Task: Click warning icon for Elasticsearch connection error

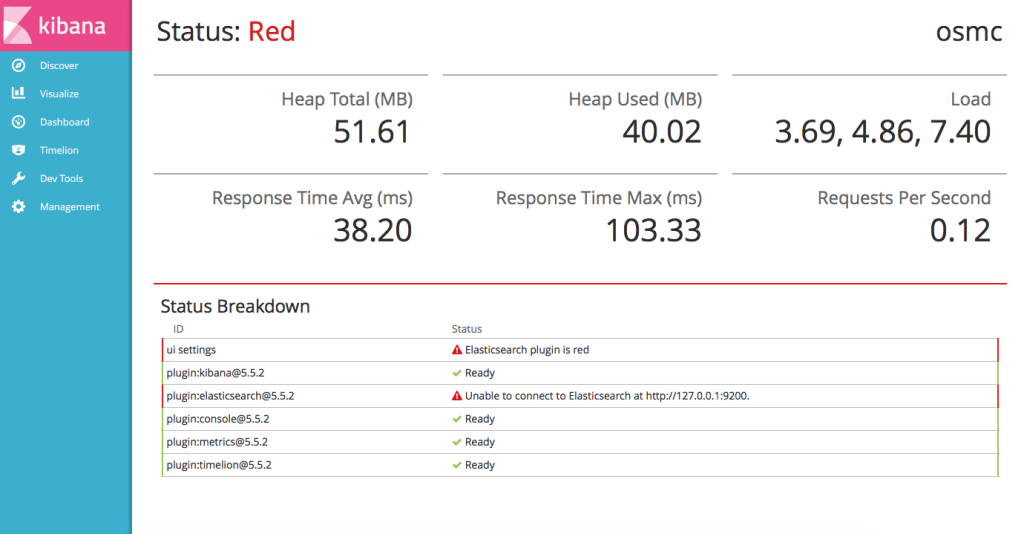Action: tap(457, 396)
